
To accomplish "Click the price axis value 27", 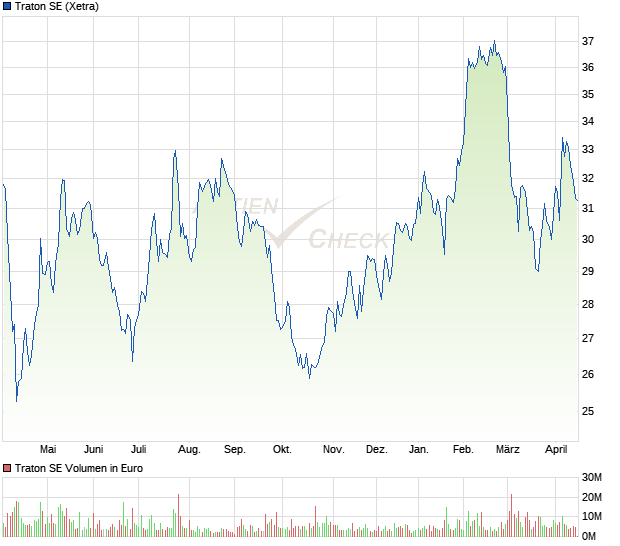I will click(588, 338).
